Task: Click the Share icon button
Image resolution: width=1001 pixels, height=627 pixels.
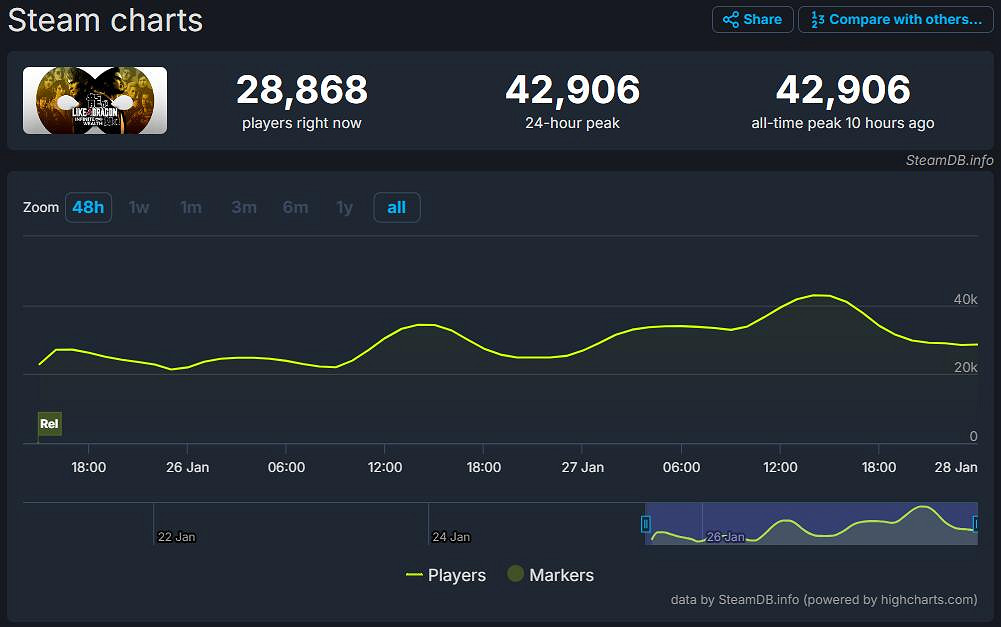Action: (x=752, y=19)
